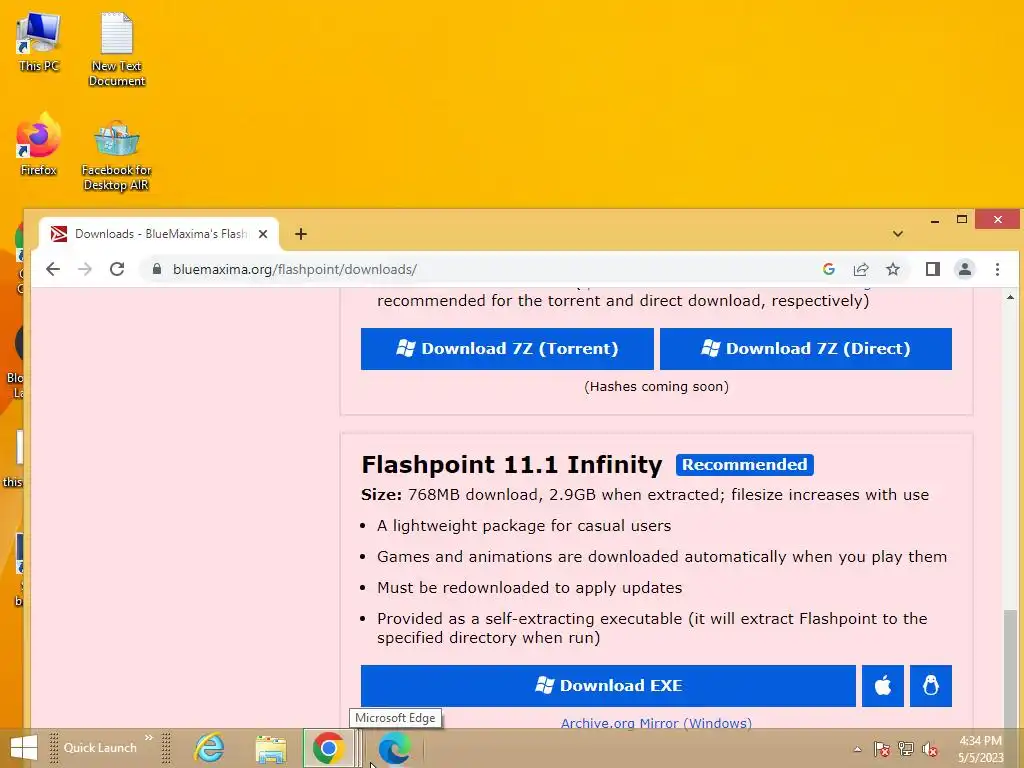Open Chrome profile avatar
Screen dimensions: 1024x768
point(965,269)
